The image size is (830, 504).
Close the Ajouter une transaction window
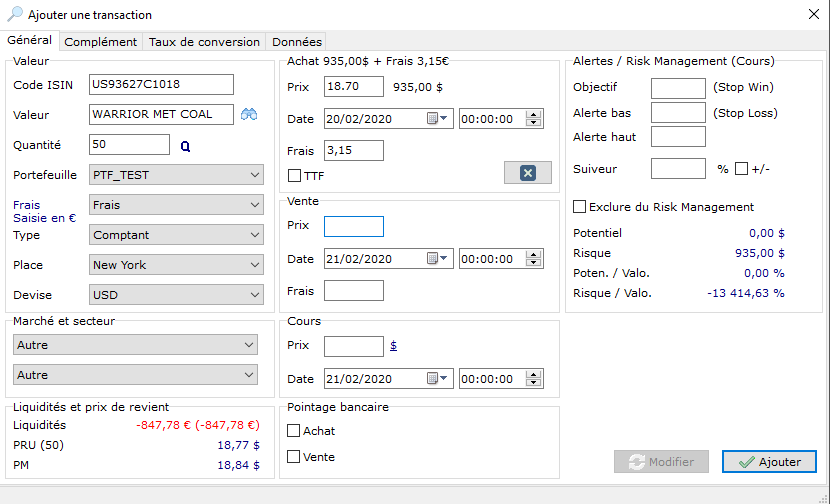[x=814, y=14]
